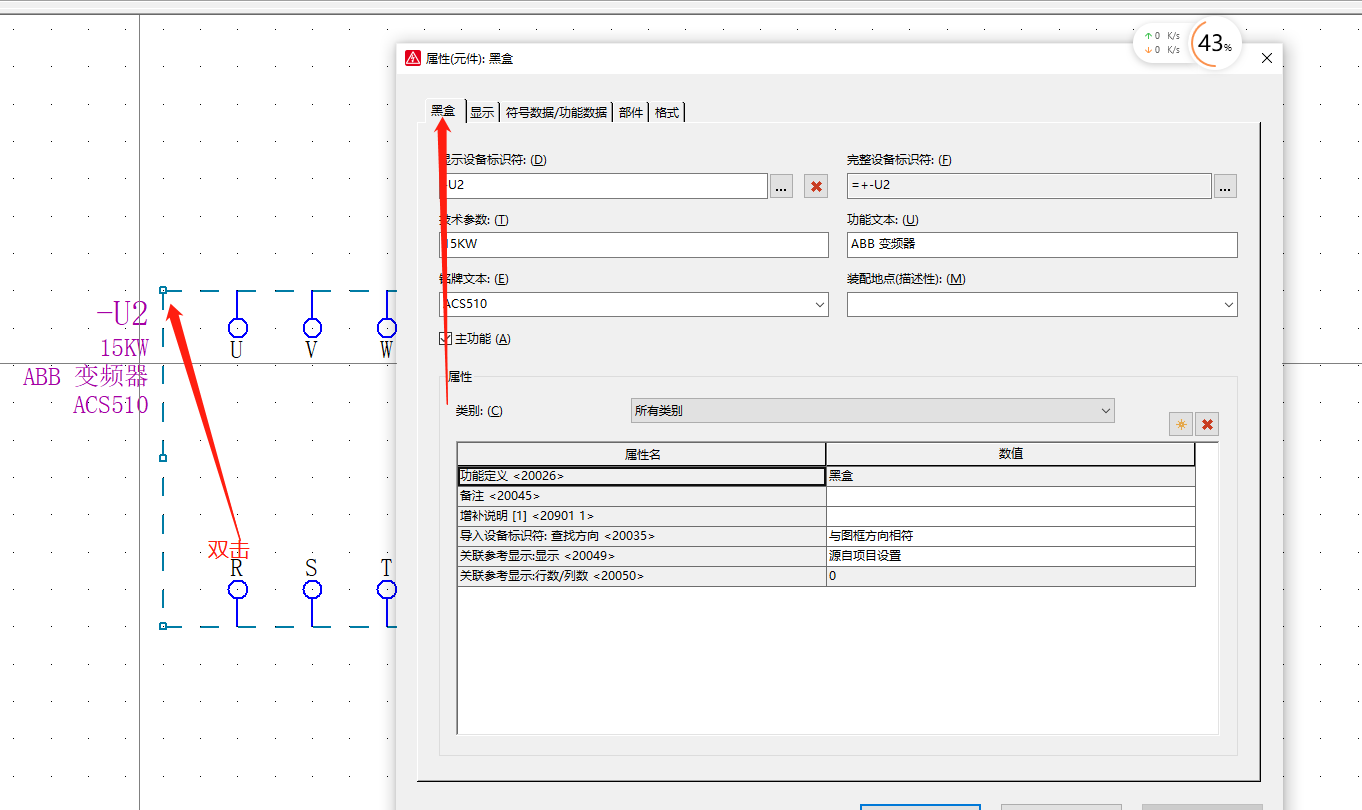1362x810 pixels.
Task: Open the full device tag ... browse icon
Action: [1224, 186]
